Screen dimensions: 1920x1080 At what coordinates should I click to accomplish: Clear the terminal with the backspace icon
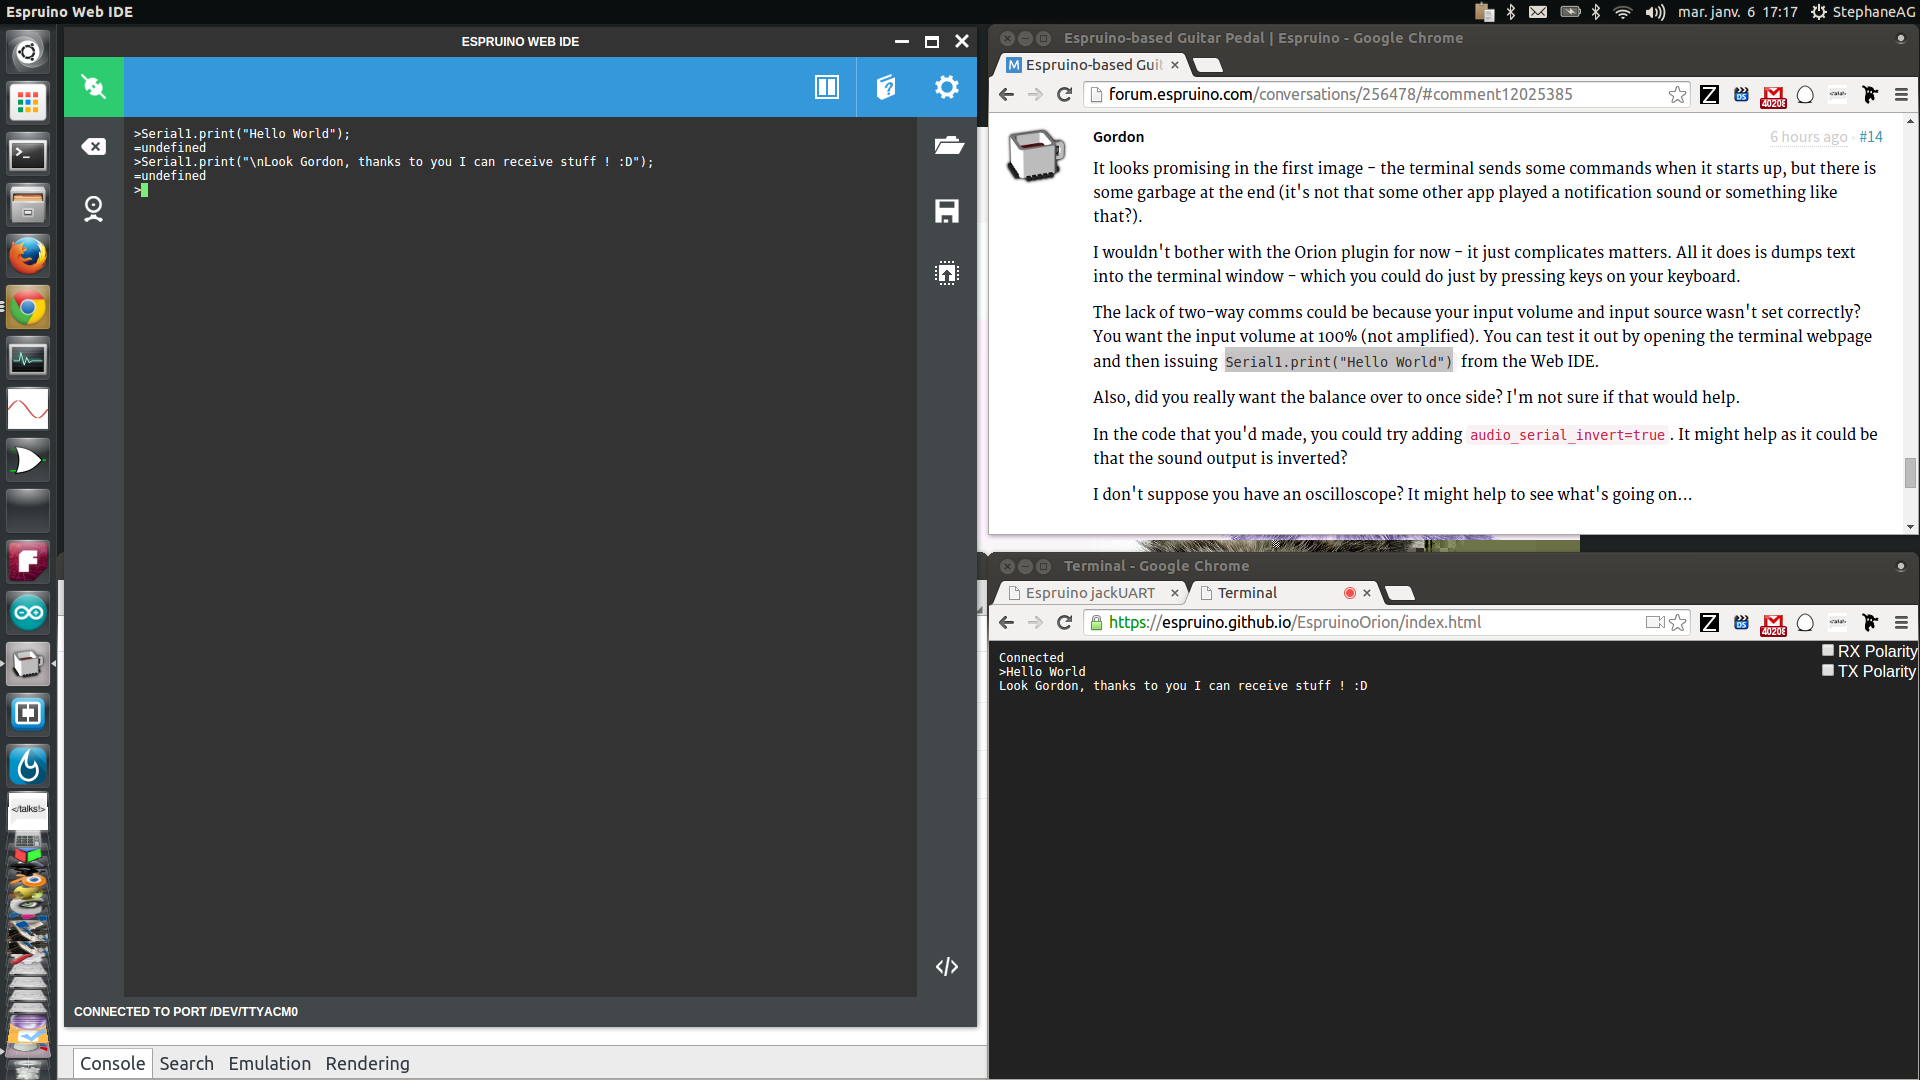coord(93,147)
